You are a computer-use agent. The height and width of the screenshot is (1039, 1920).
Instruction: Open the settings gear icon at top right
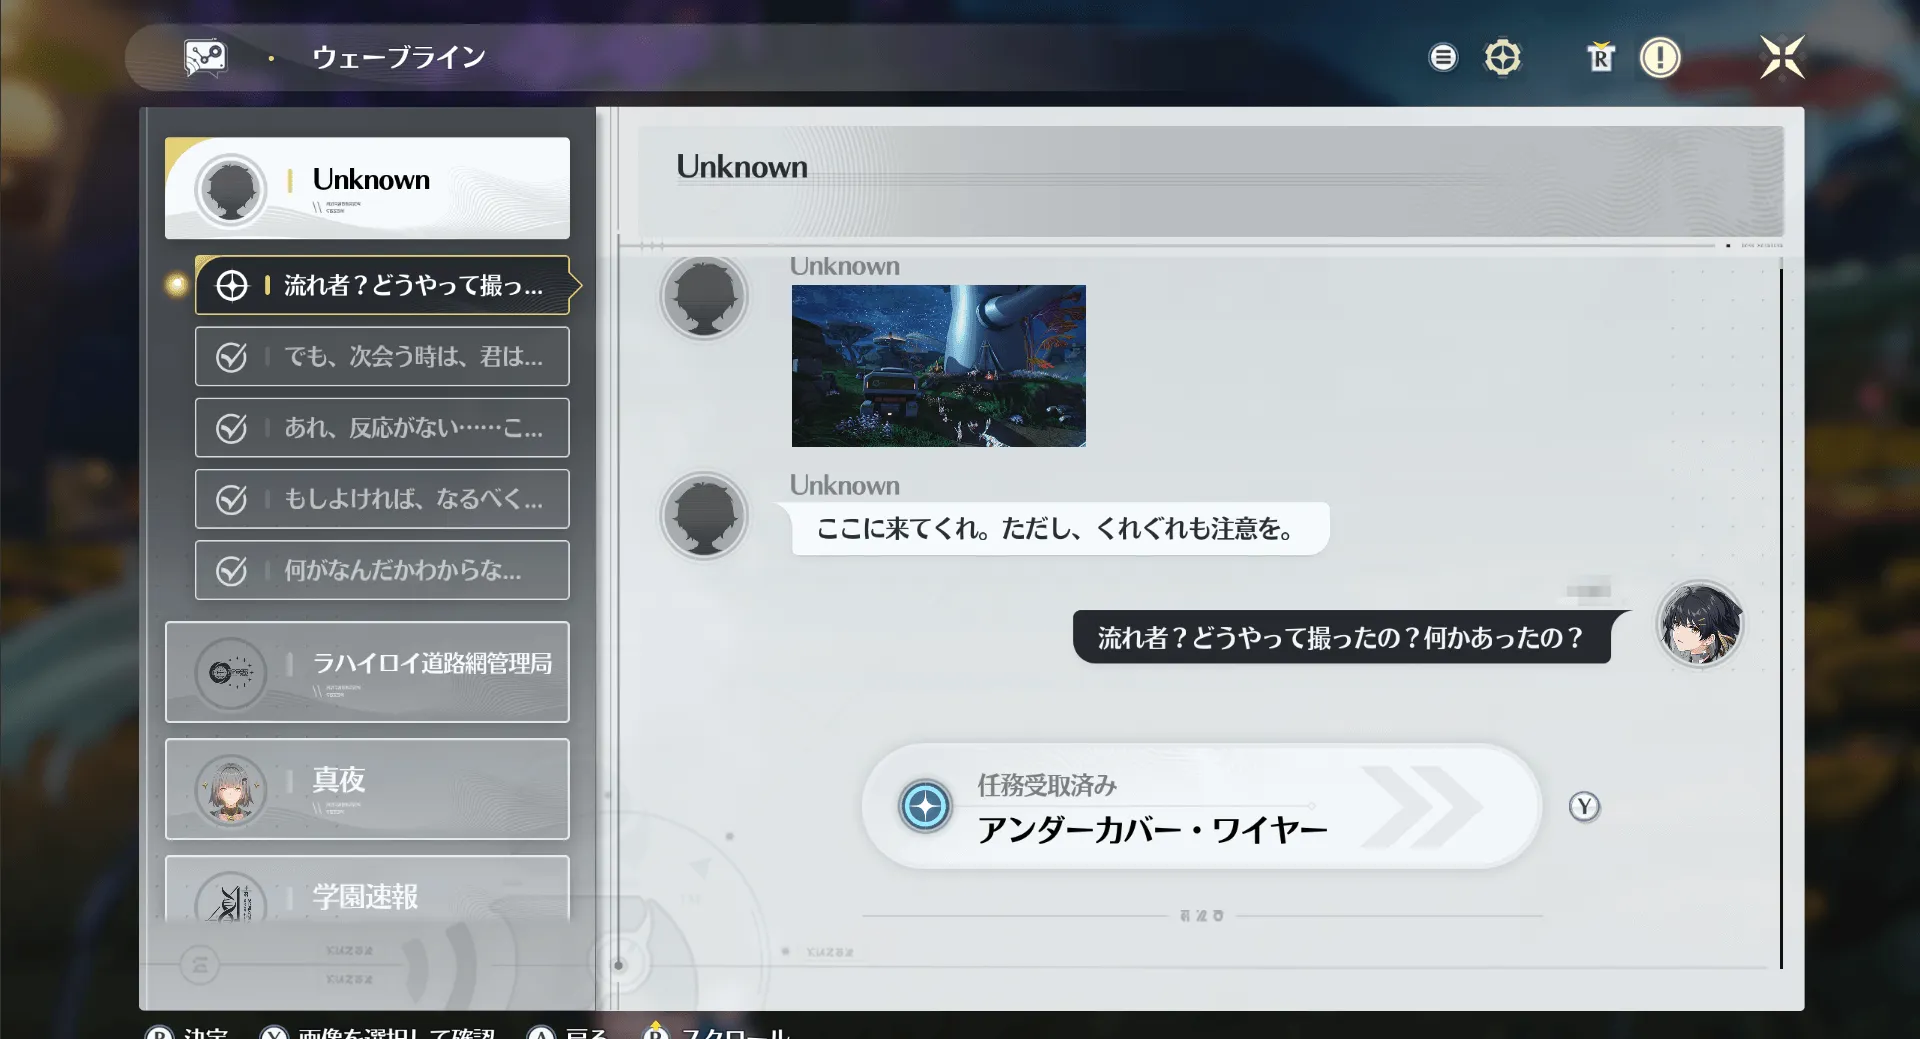point(1503,57)
